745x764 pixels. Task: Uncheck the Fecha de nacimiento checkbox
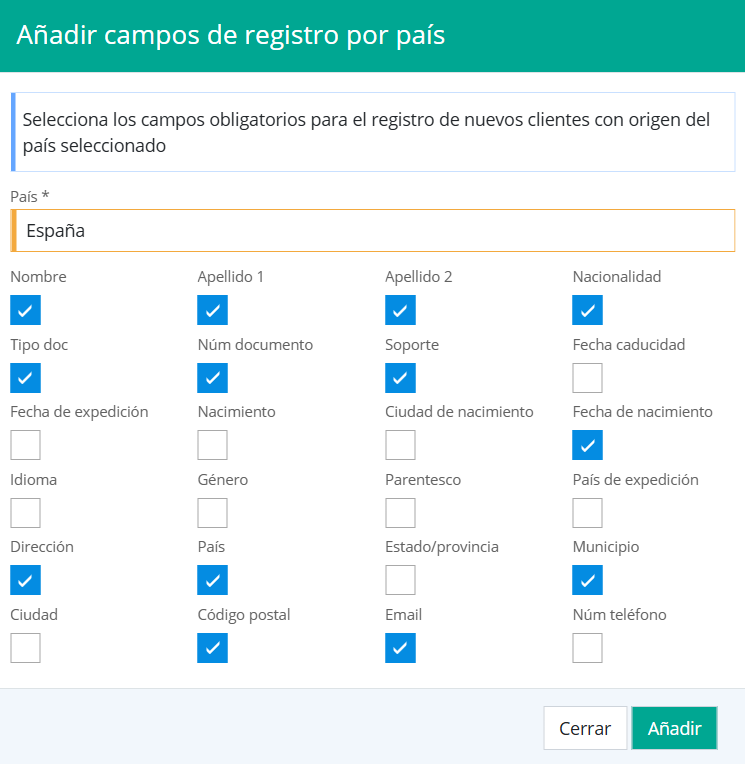(588, 445)
